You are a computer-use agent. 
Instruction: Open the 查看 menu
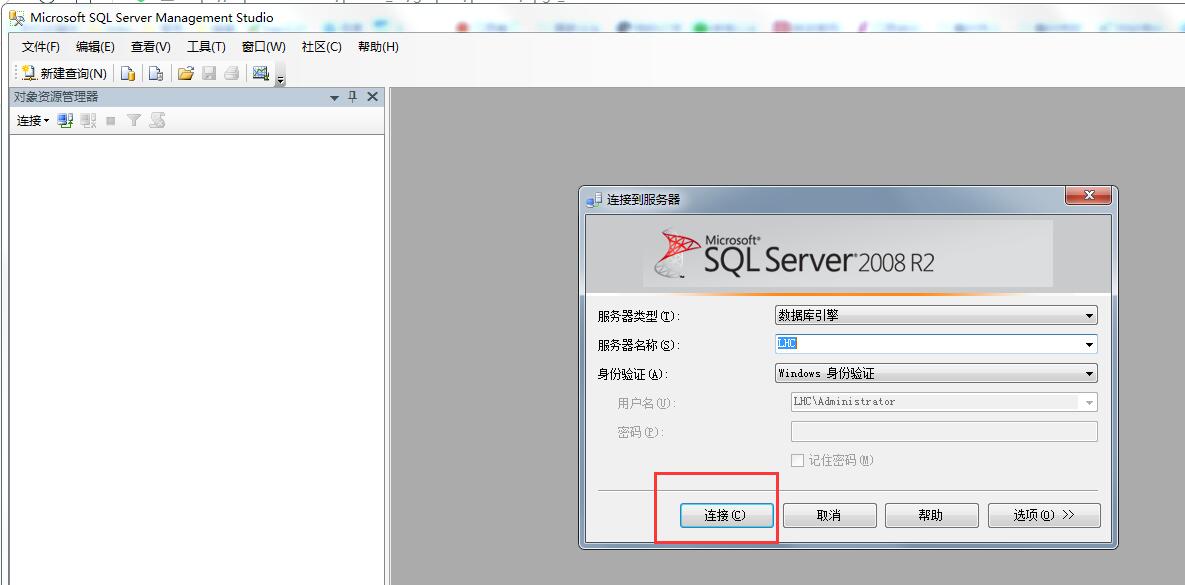pyautogui.click(x=148, y=46)
